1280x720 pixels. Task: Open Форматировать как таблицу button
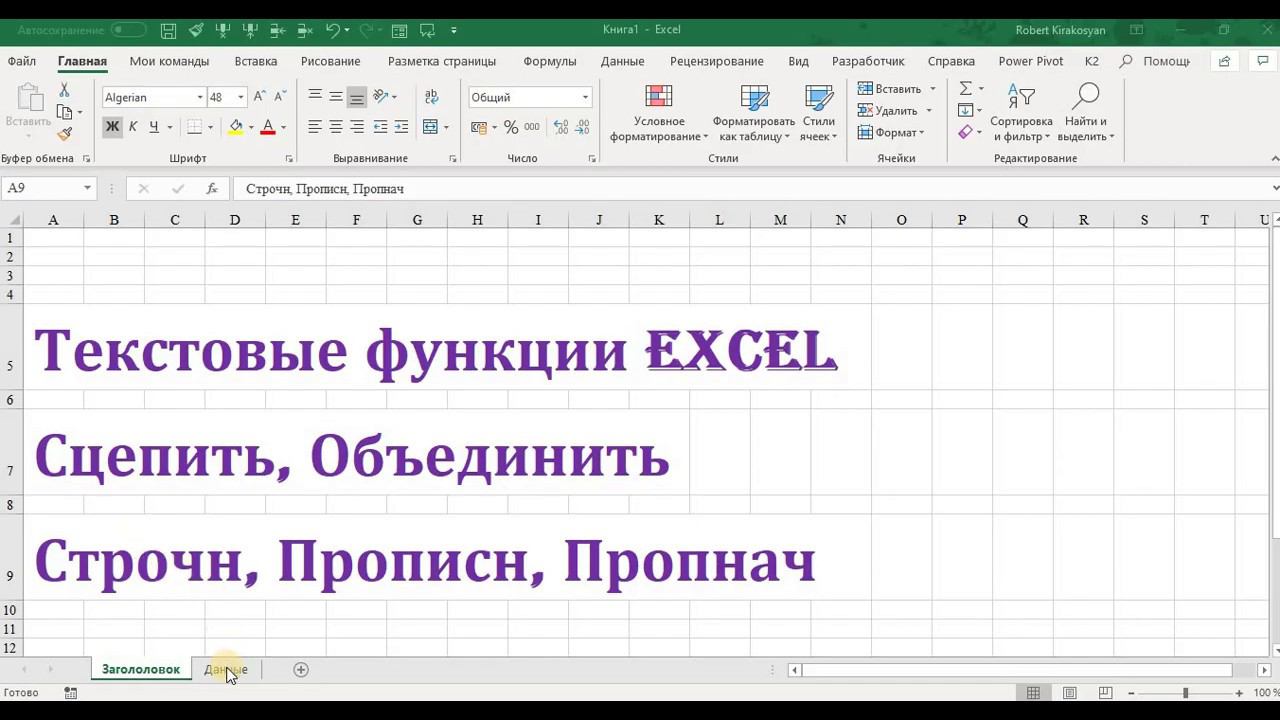[754, 113]
